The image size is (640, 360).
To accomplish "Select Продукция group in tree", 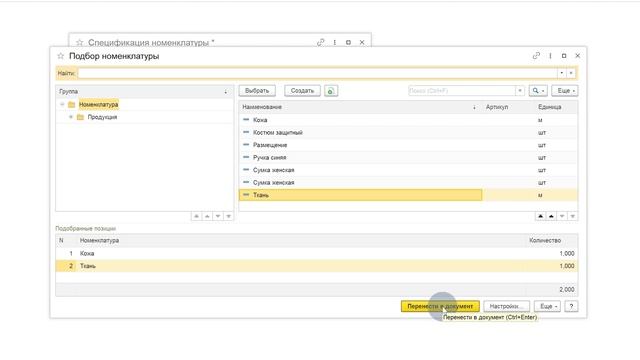I will tap(102, 117).
